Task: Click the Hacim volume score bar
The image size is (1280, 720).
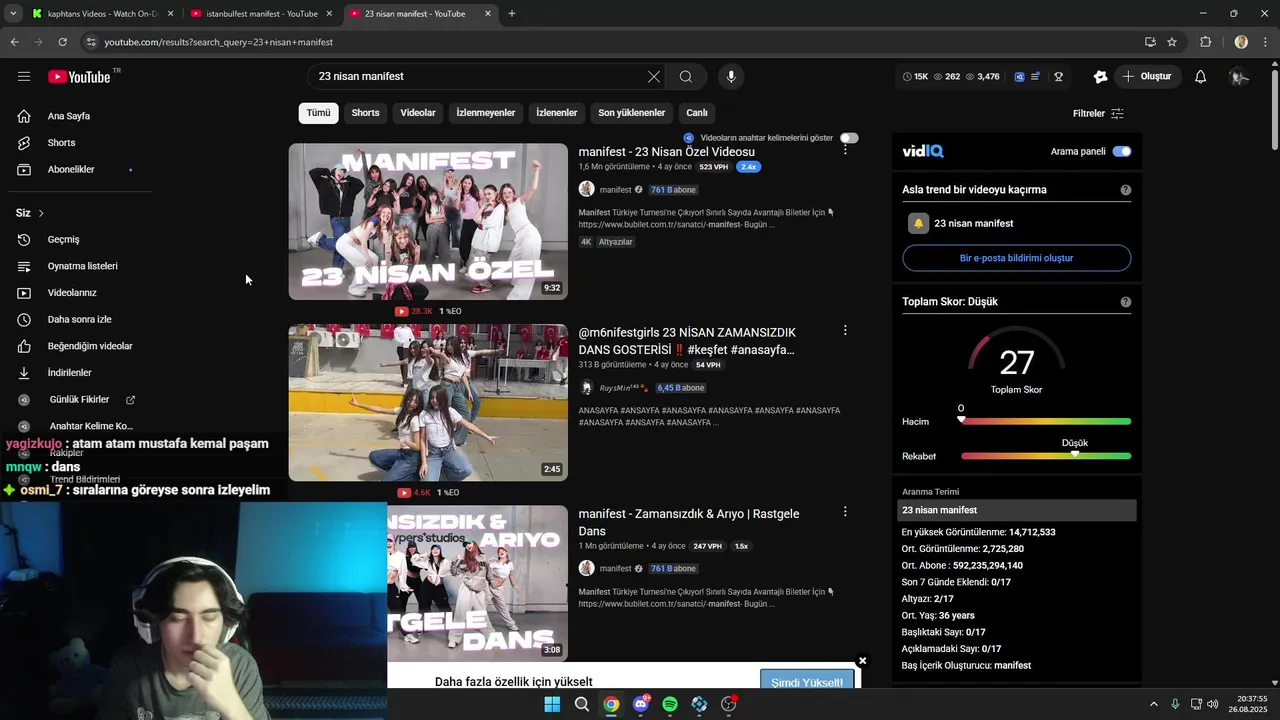Action: point(1046,421)
